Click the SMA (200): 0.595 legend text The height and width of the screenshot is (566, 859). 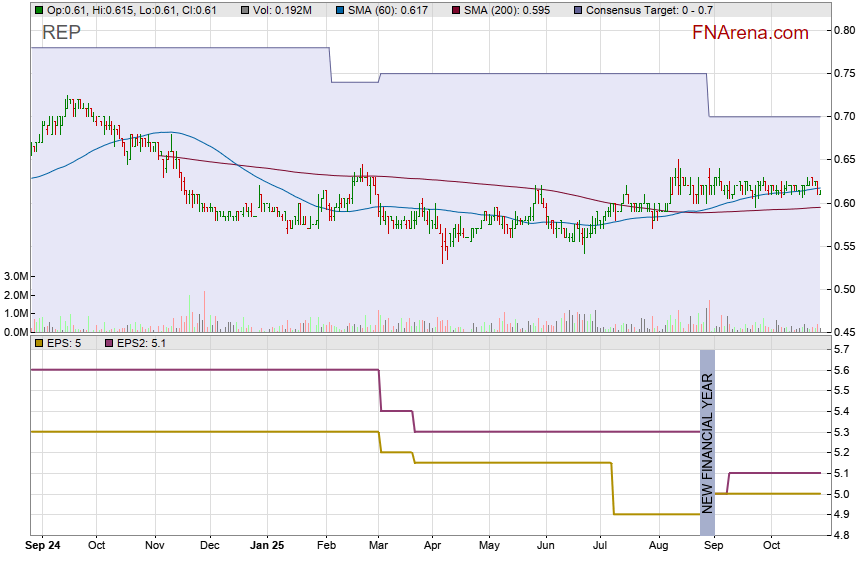(508, 9)
